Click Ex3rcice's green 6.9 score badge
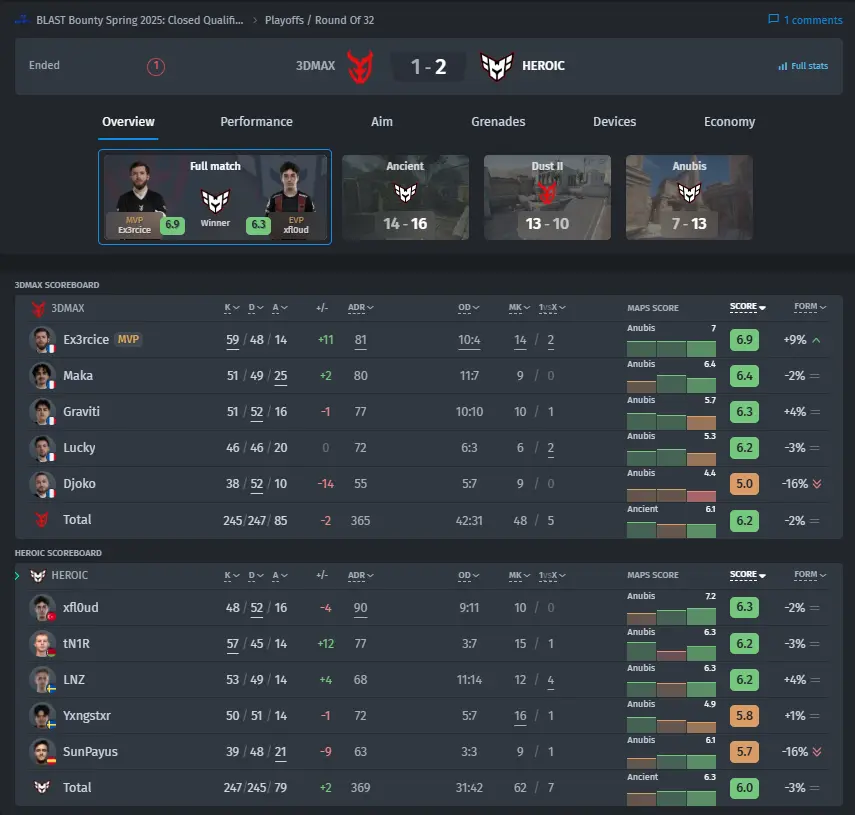 pos(744,340)
